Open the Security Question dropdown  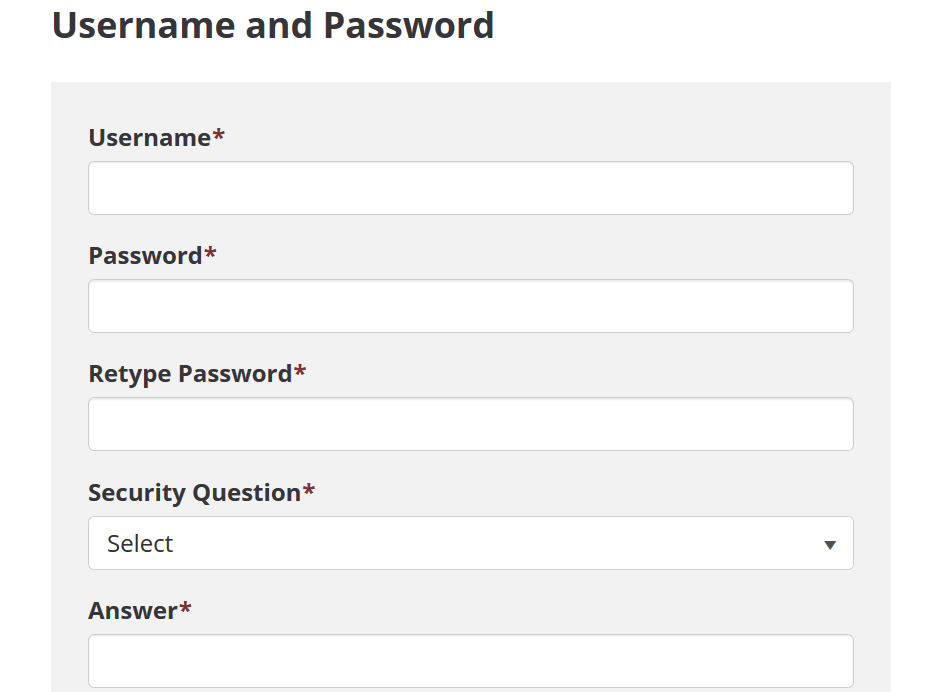coord(471,543)
